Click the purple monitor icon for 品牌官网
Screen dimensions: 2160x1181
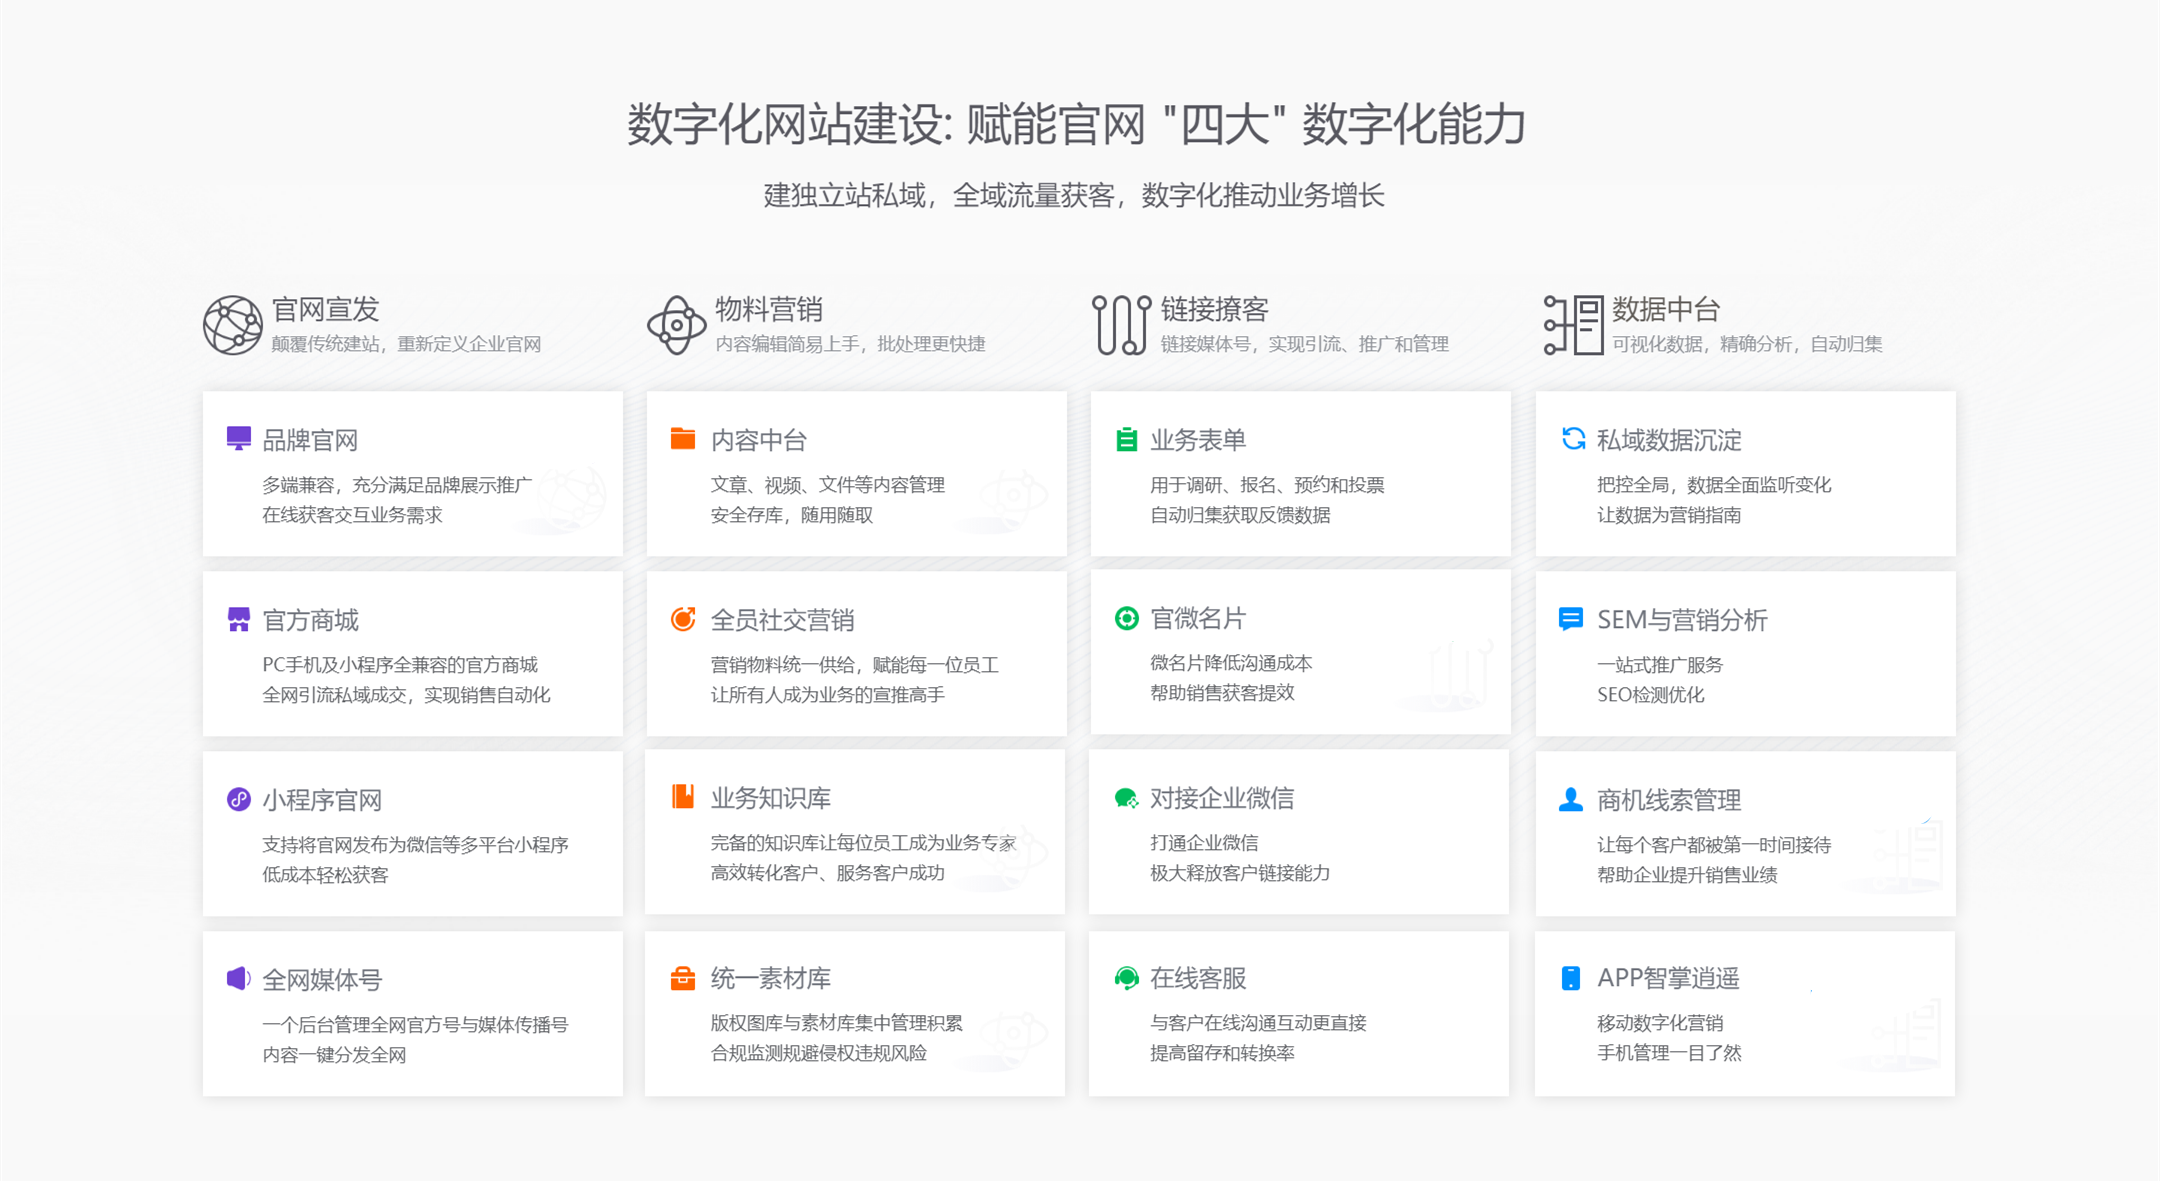[x=238, y=439]
